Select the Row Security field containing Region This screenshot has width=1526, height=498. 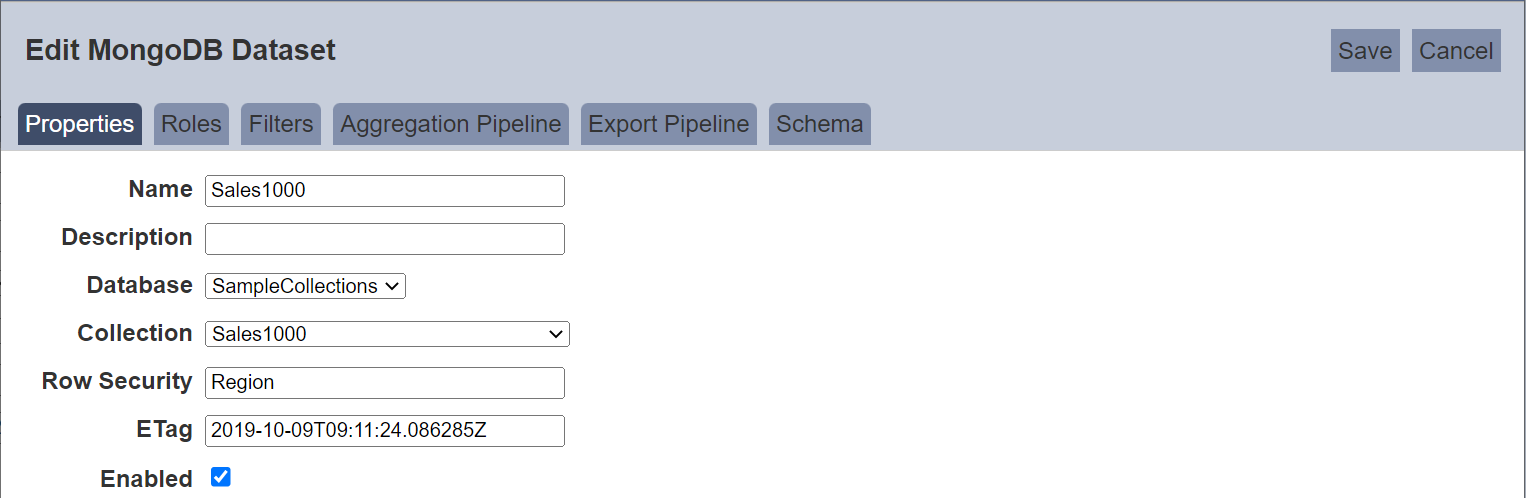385,383
